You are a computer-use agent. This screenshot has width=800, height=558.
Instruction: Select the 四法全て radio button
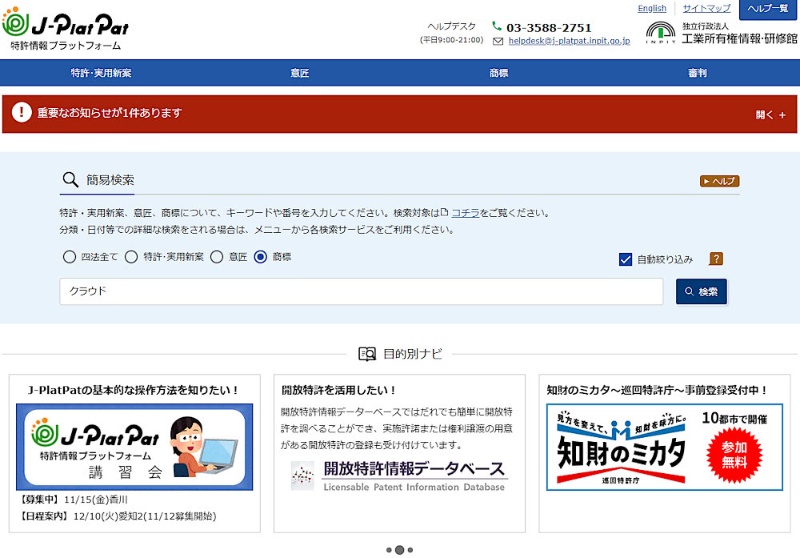[x=69, y=257]
